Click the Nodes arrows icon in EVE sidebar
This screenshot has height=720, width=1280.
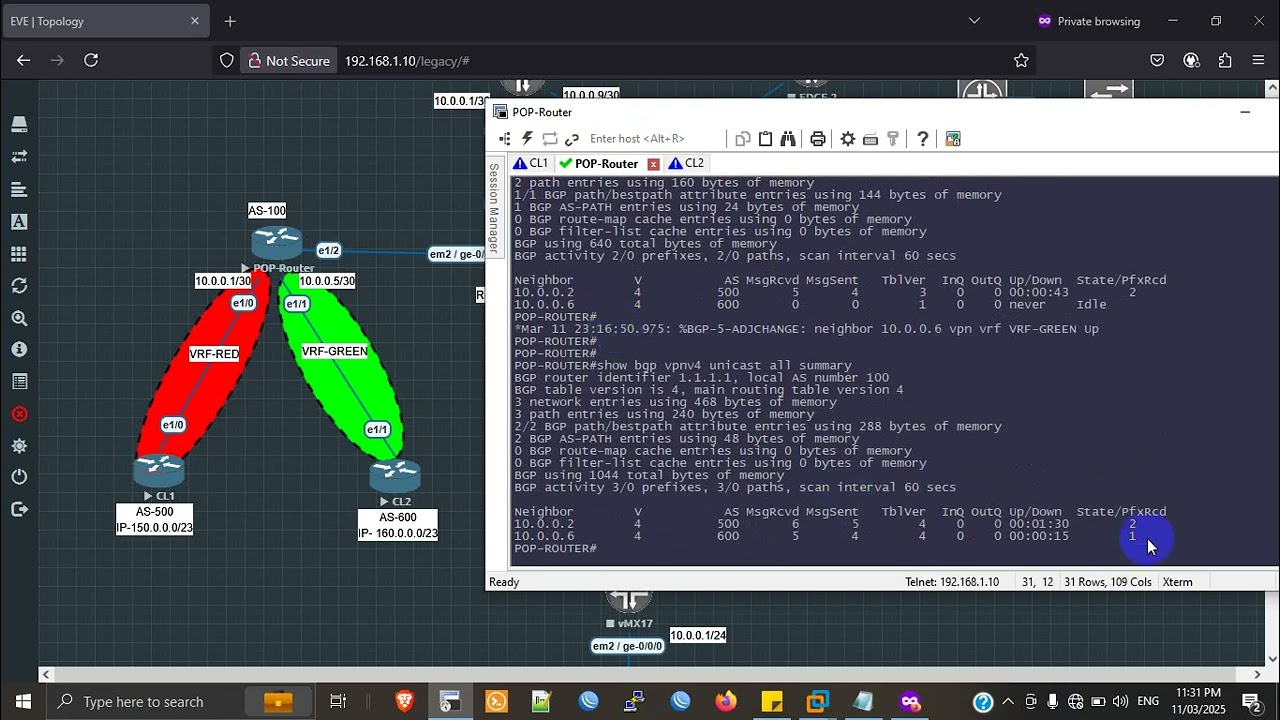[x=19, y=156]
